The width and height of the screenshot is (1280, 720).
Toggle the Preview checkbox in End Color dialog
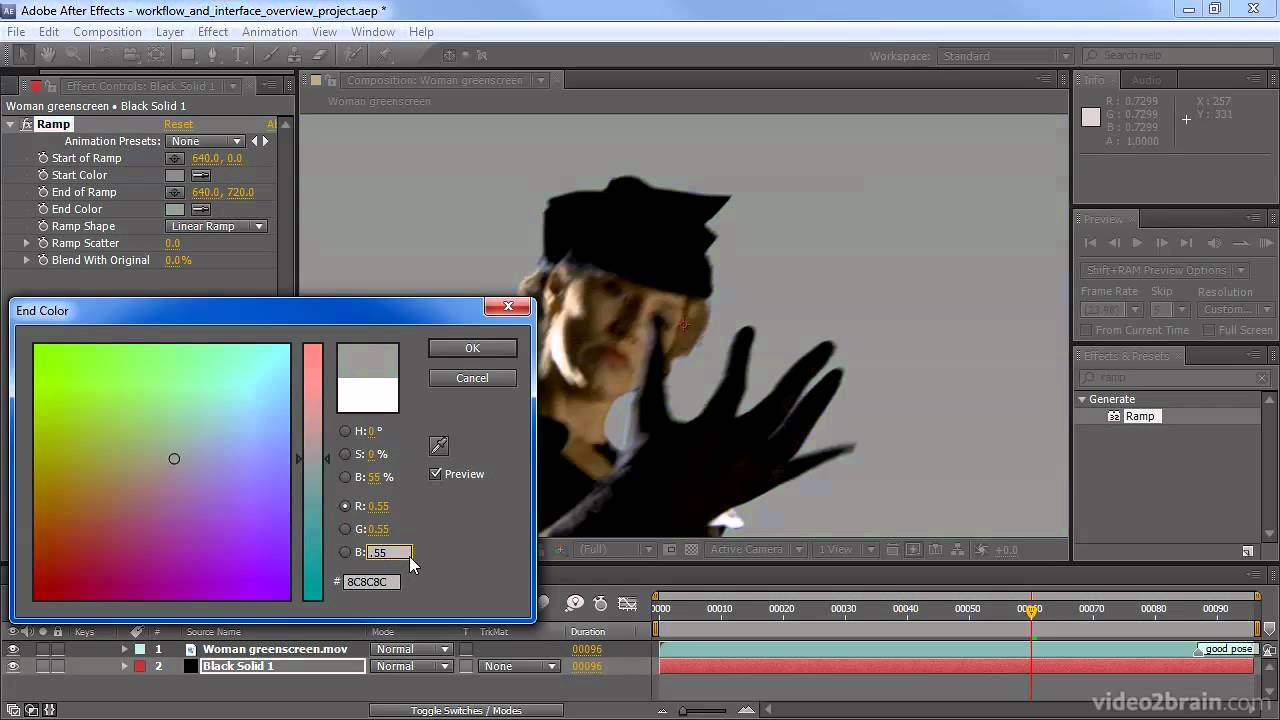point(436,474)
